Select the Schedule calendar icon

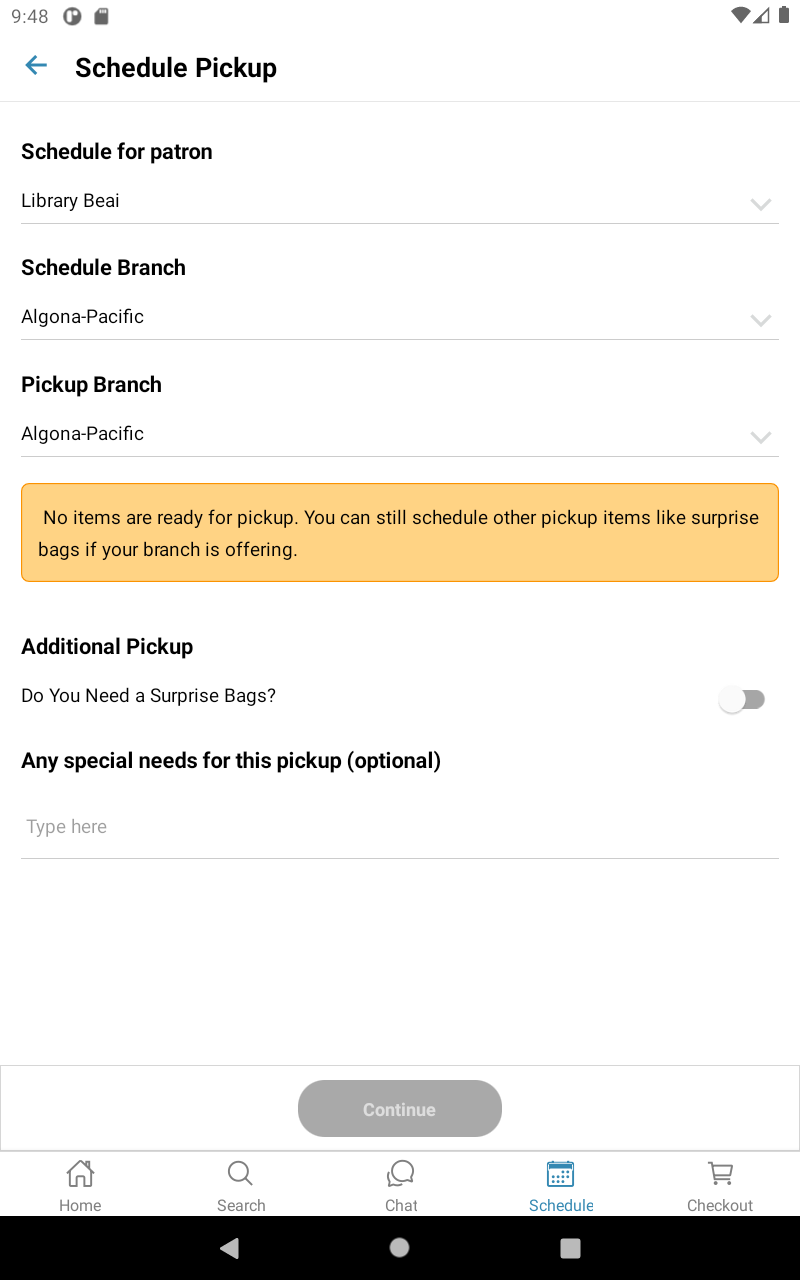click(561, 1173)
